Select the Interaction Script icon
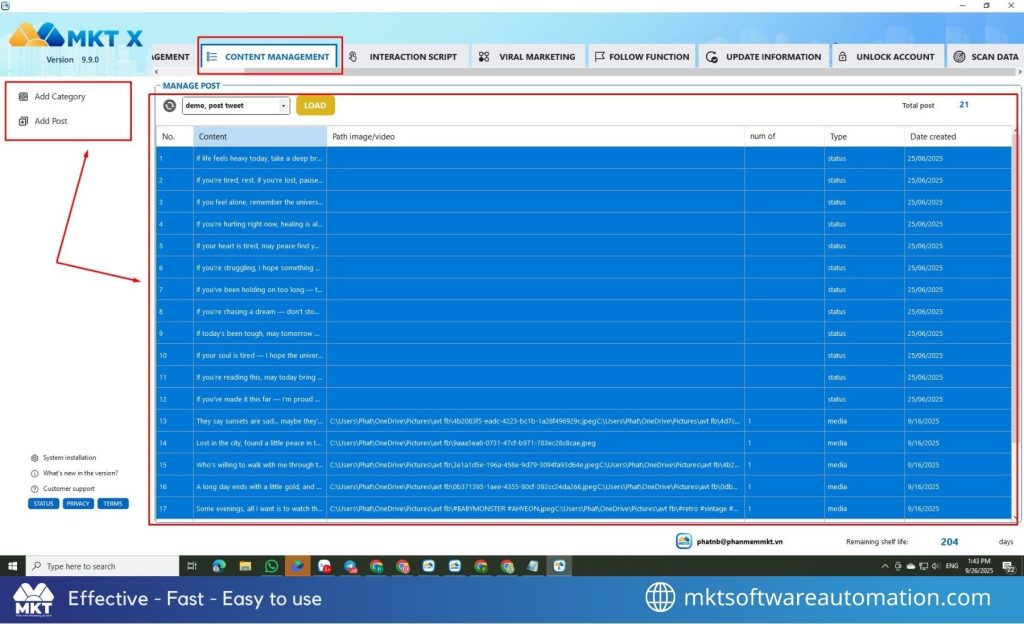Screen dimensions: 1024x624 click(x=355, y=56)
